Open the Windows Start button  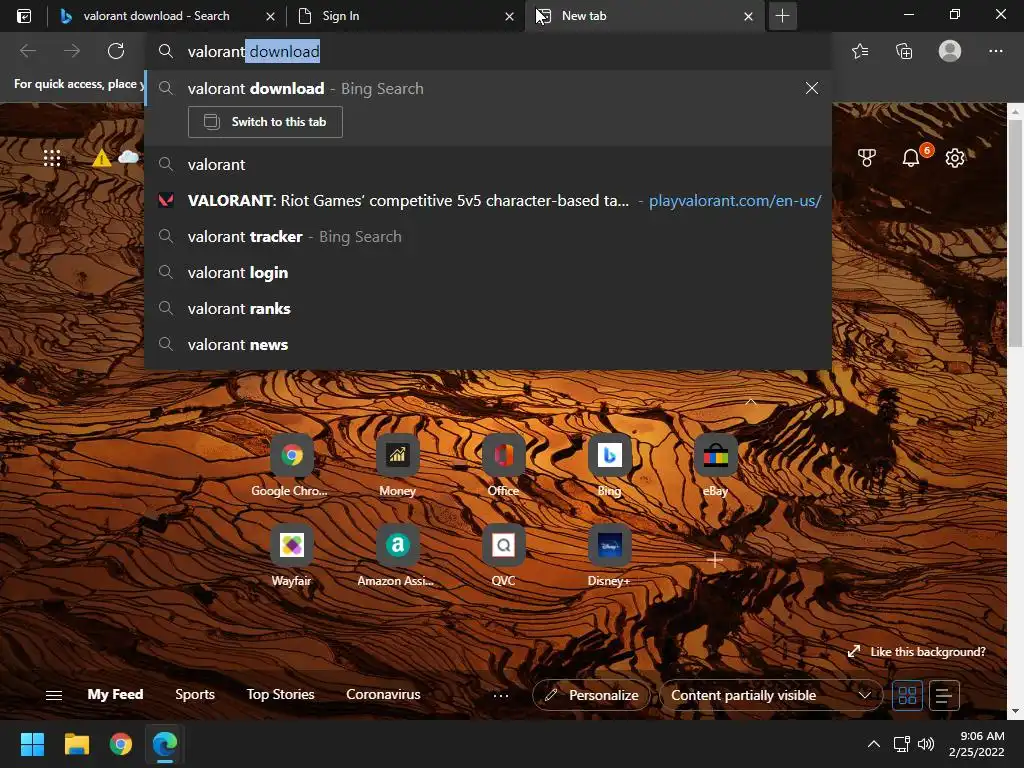(32, 744)
